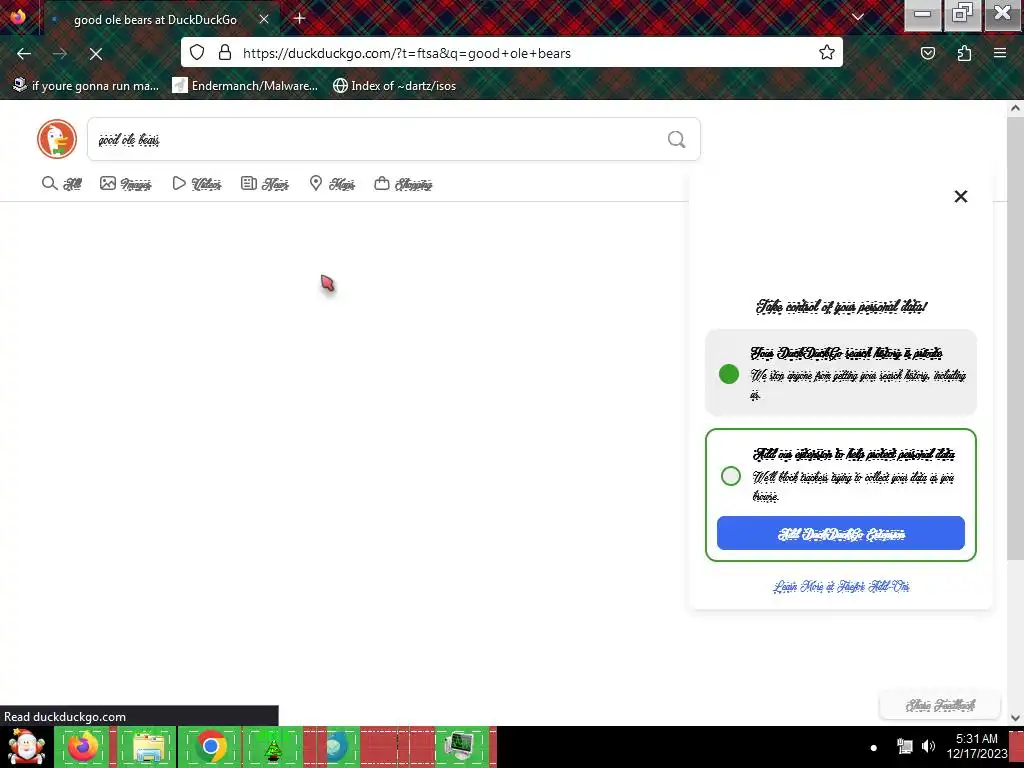Click green filled search-history-private indicator
The height and width of the screenshot is (768, 1024).
(x=729, y=374)
